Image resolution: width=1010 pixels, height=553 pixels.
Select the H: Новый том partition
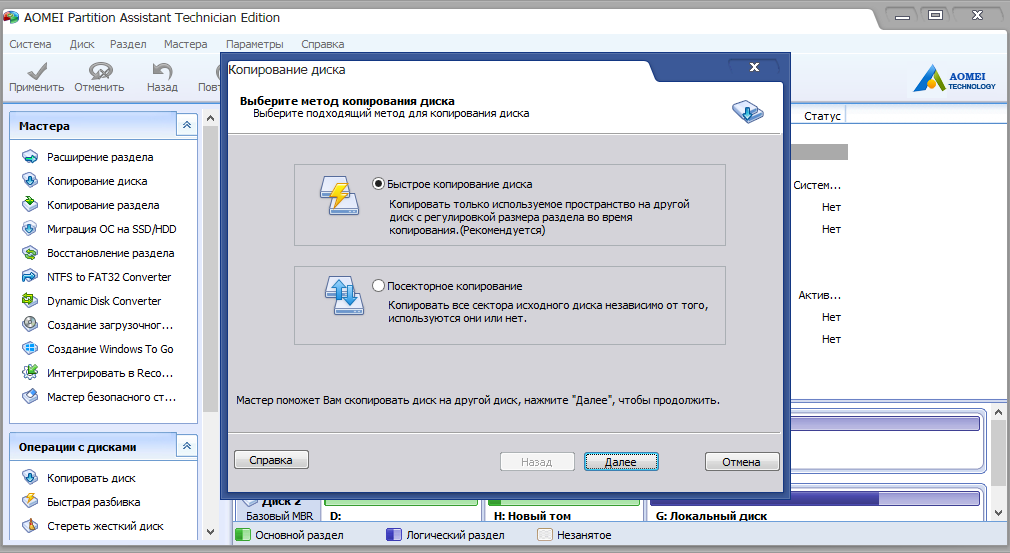point(564,509)
